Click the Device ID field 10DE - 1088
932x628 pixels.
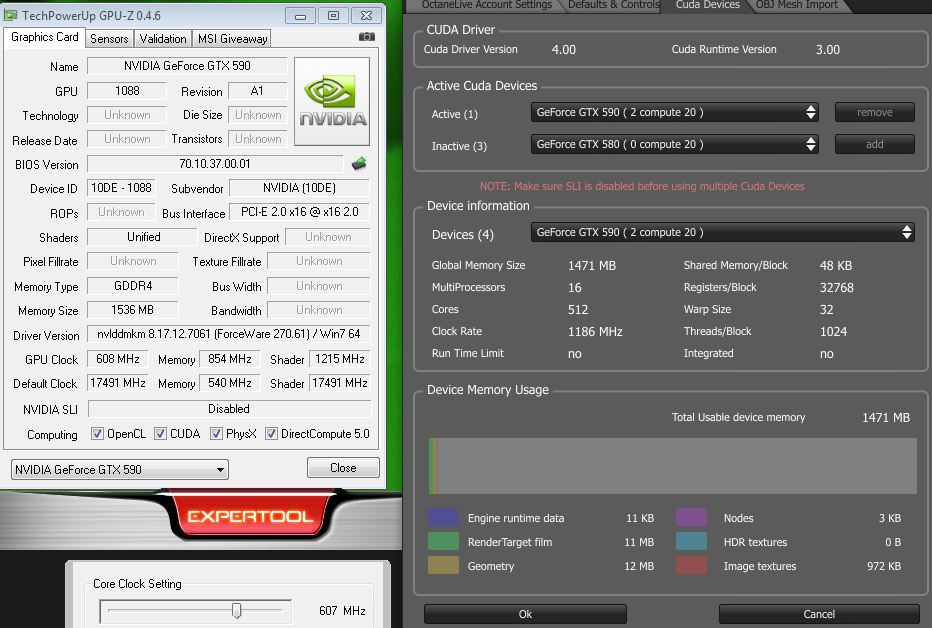click(121, 188)
